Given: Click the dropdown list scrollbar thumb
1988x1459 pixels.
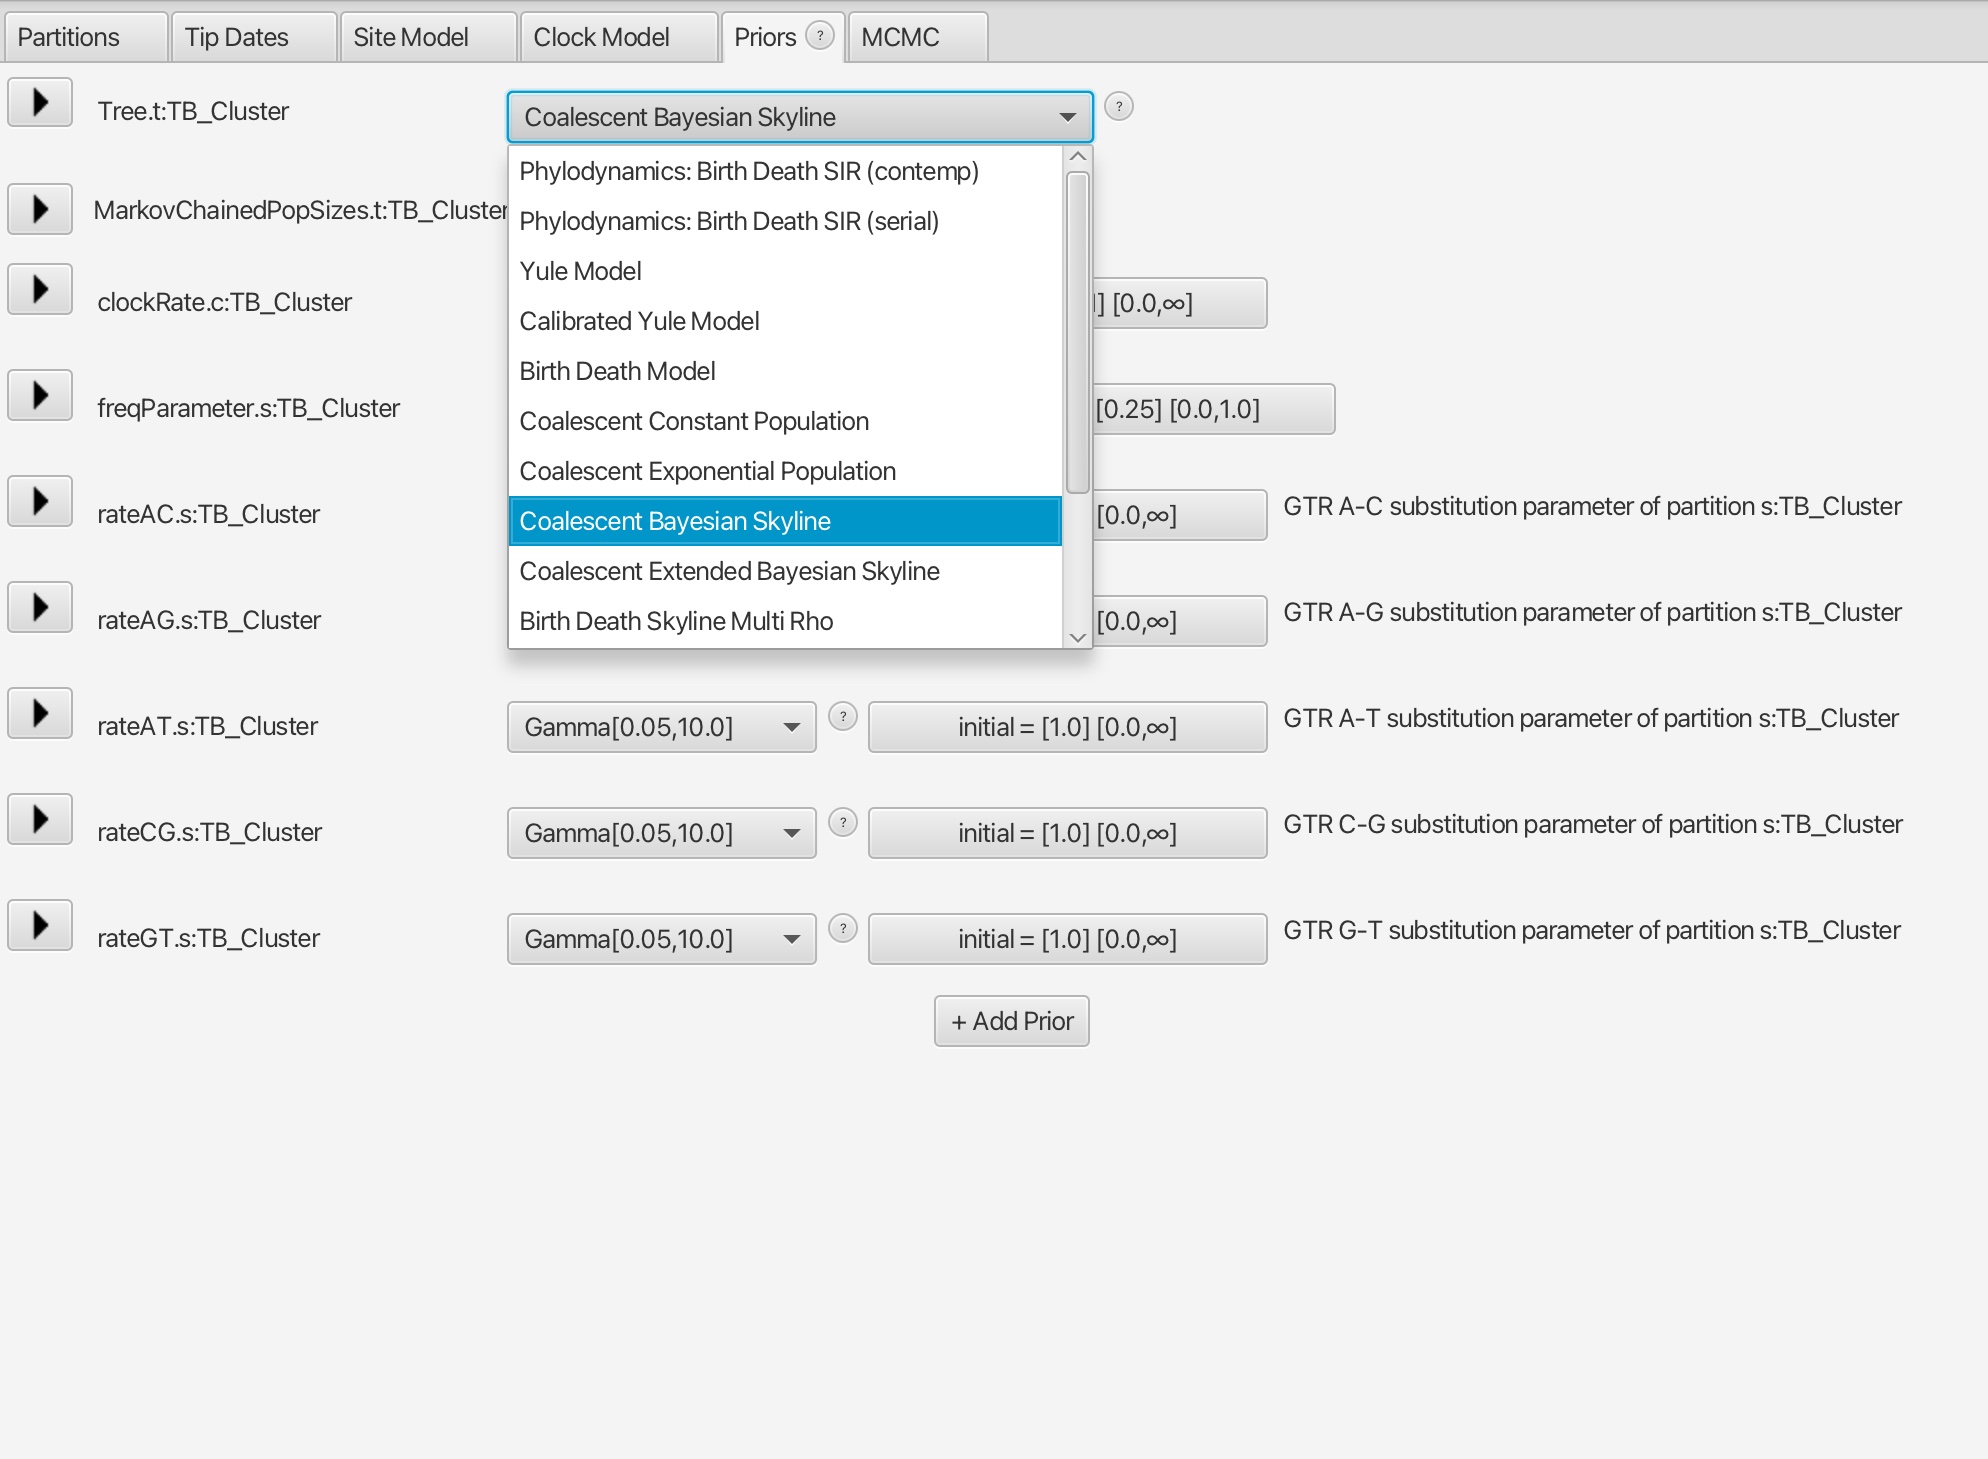Looking at the screenshot, I should coord(1078,333).
